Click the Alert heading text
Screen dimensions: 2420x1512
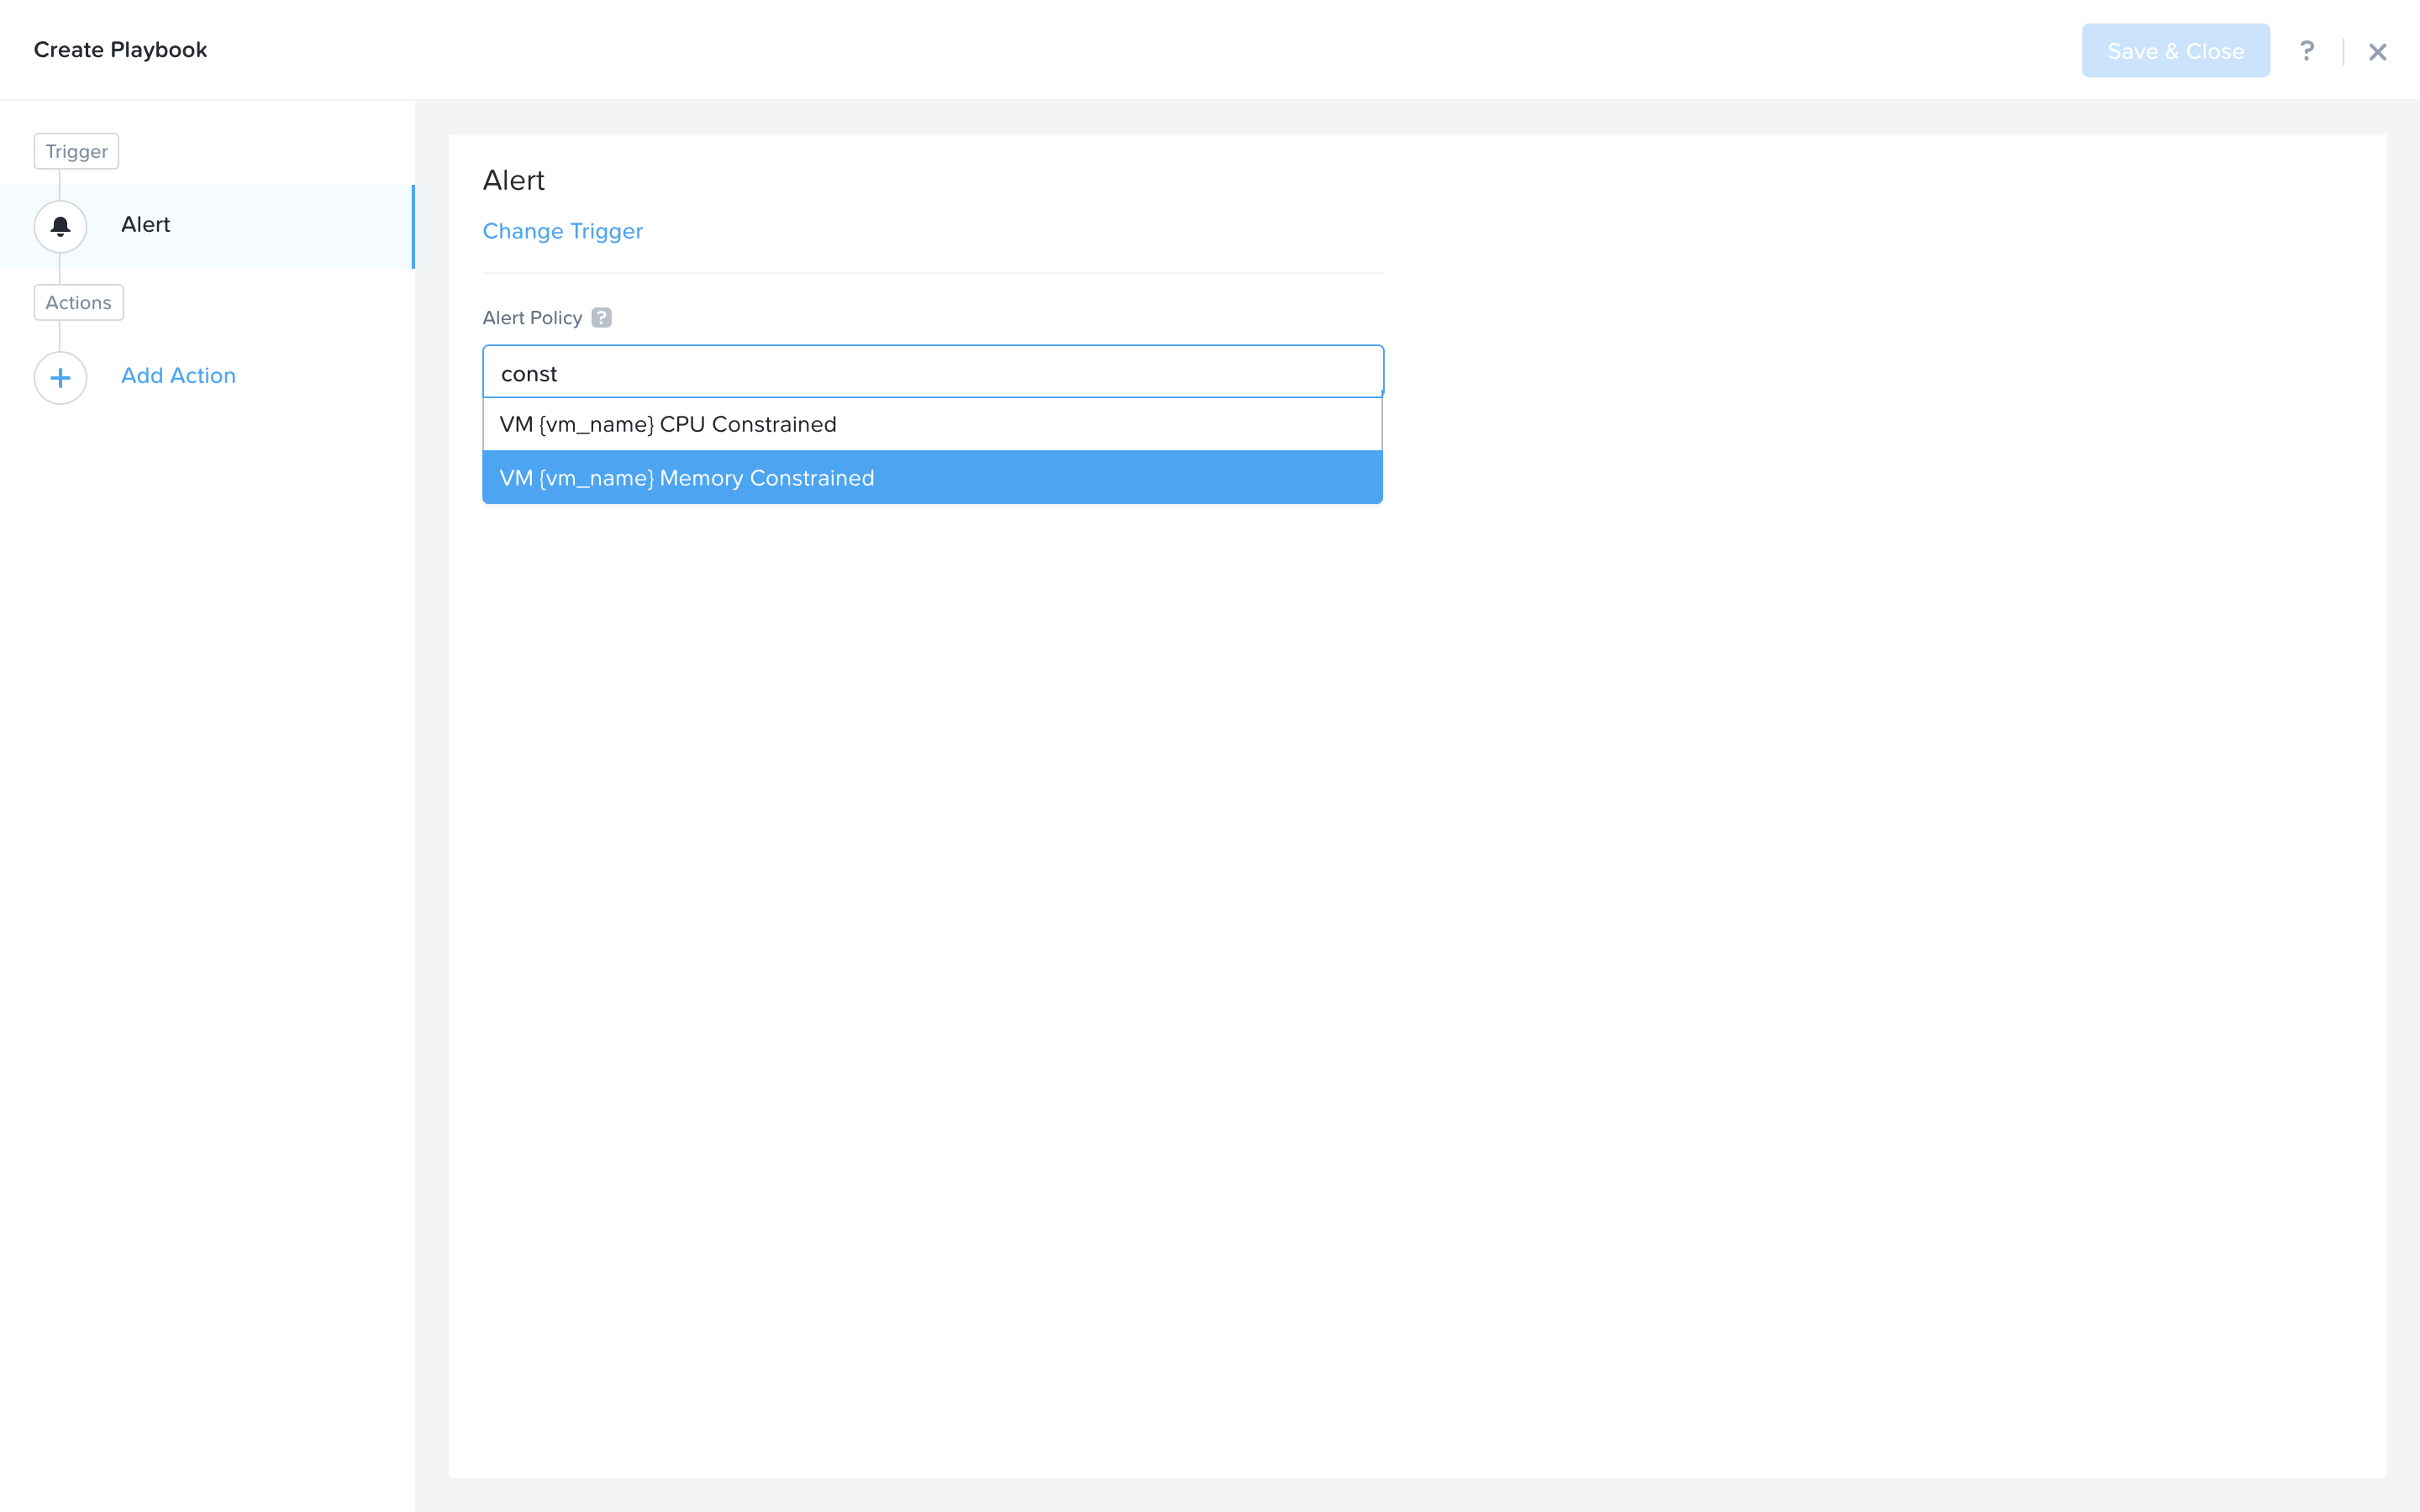tap(513, 180)
